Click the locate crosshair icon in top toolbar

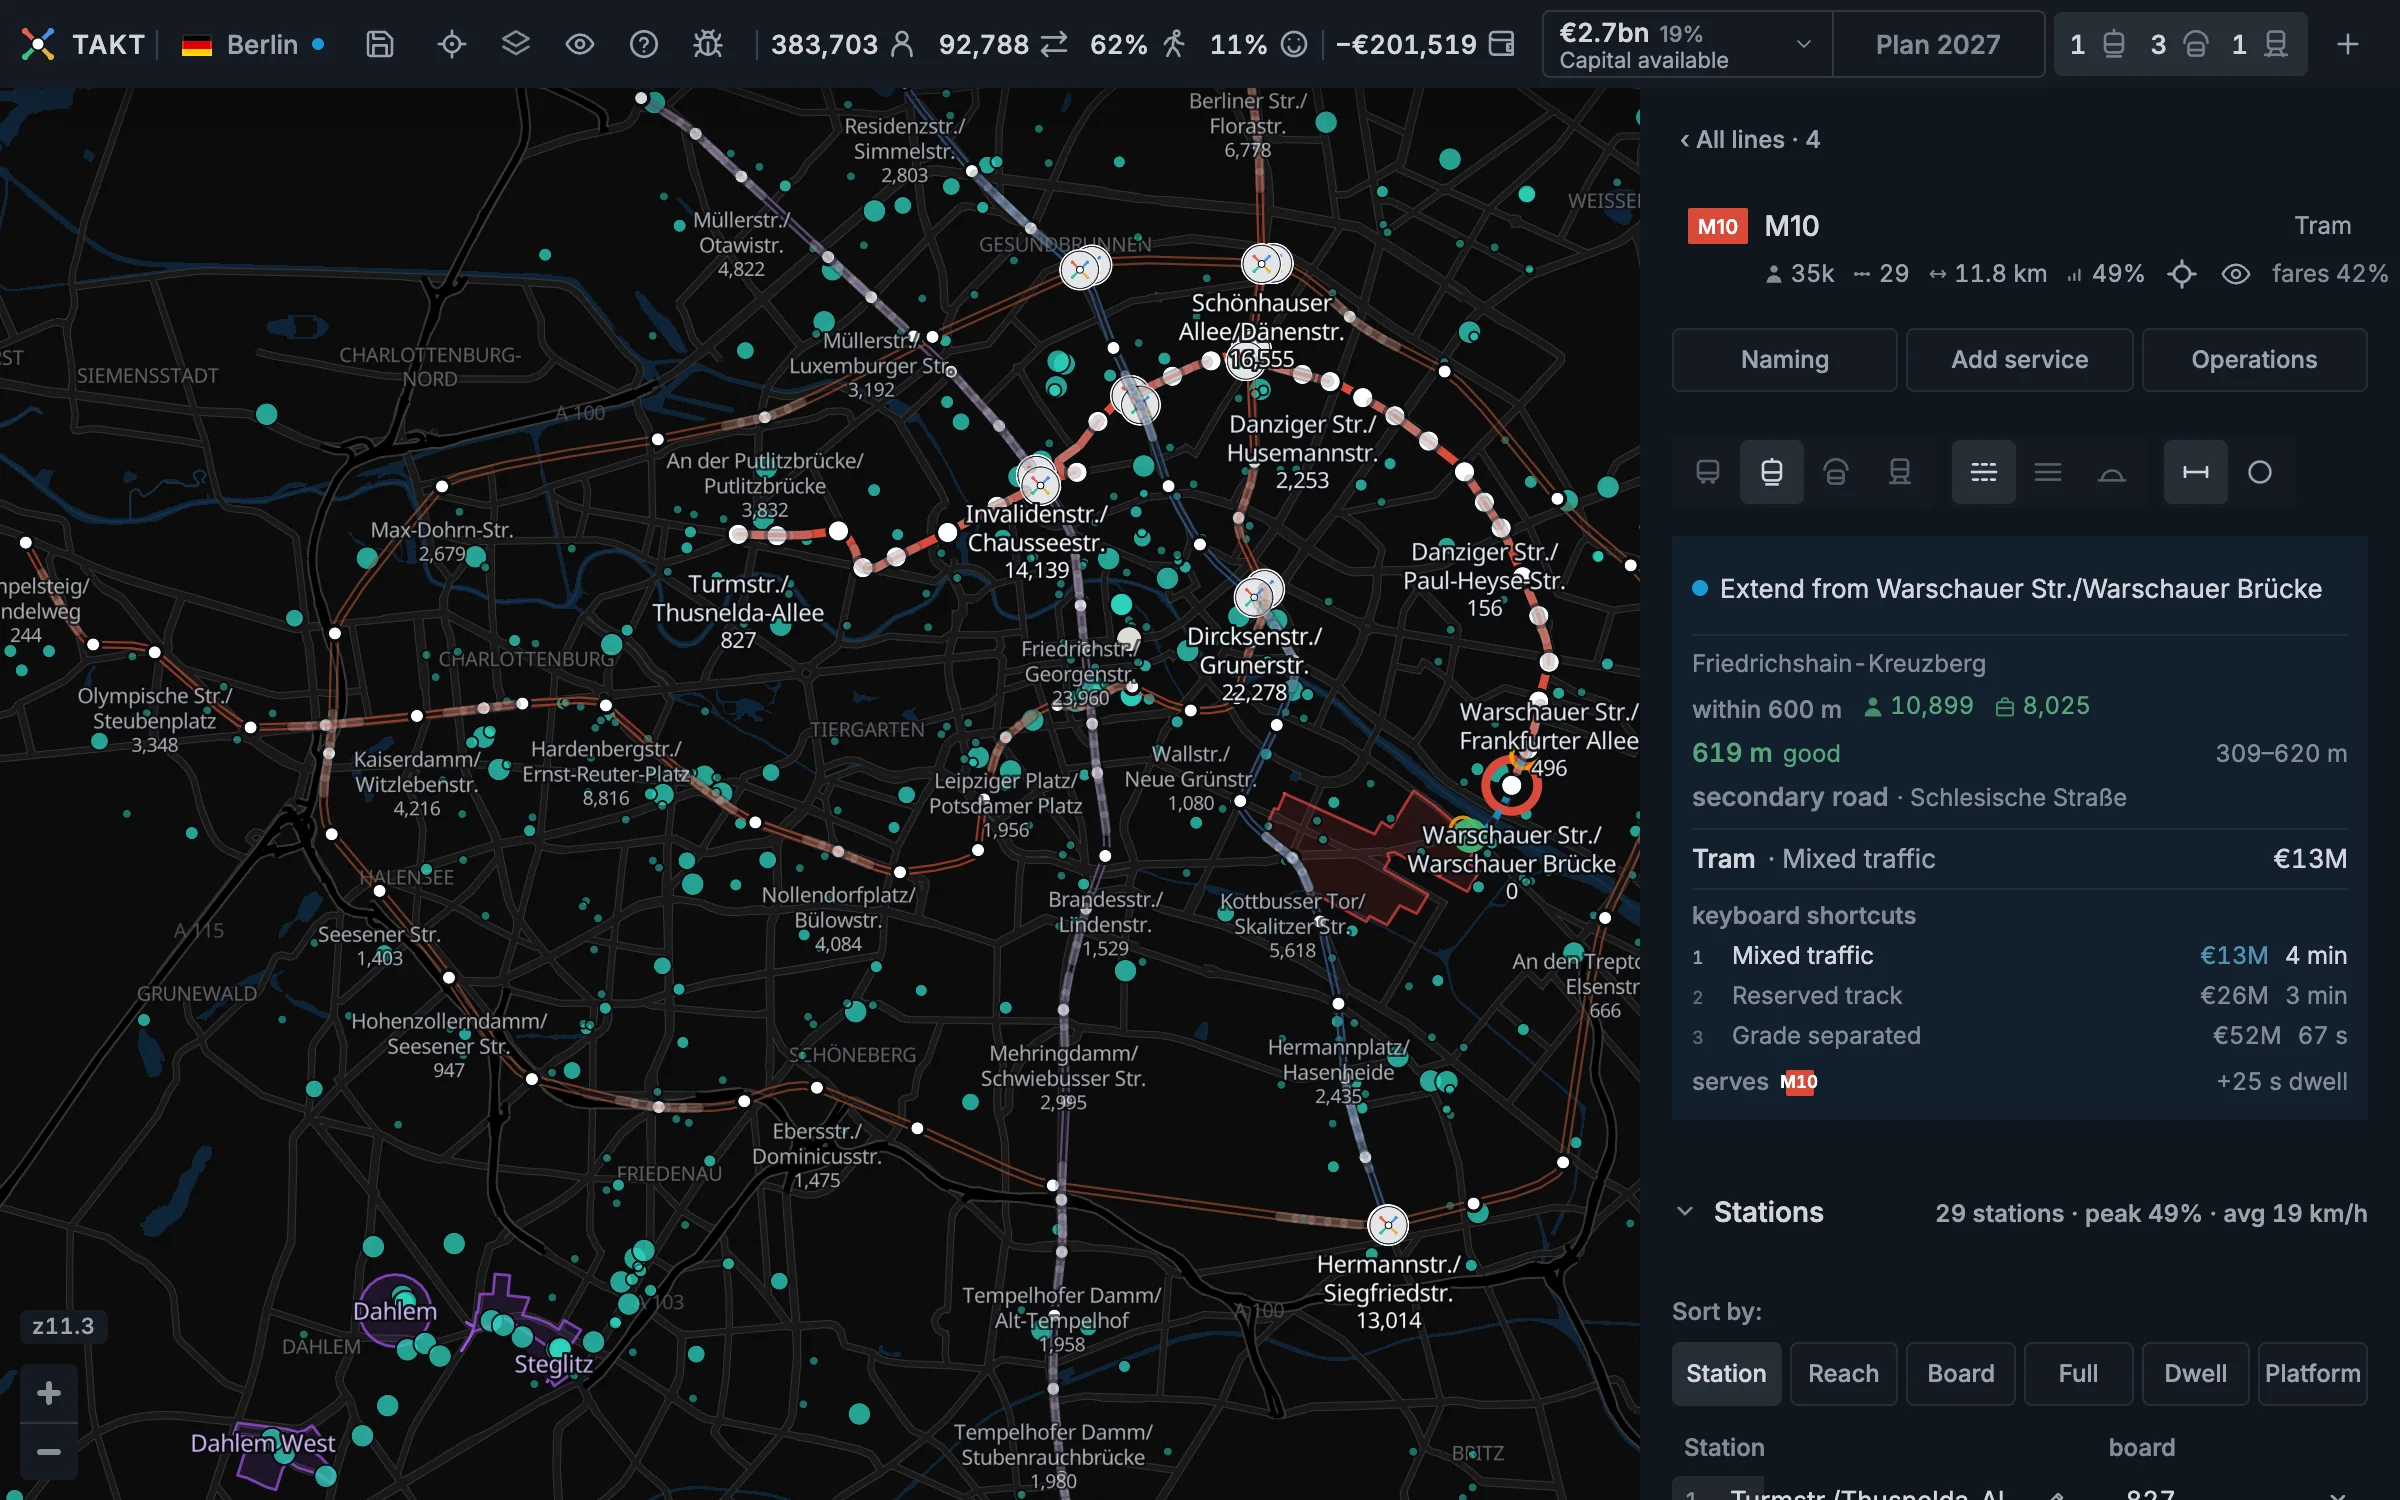click(x=452, y=44)
